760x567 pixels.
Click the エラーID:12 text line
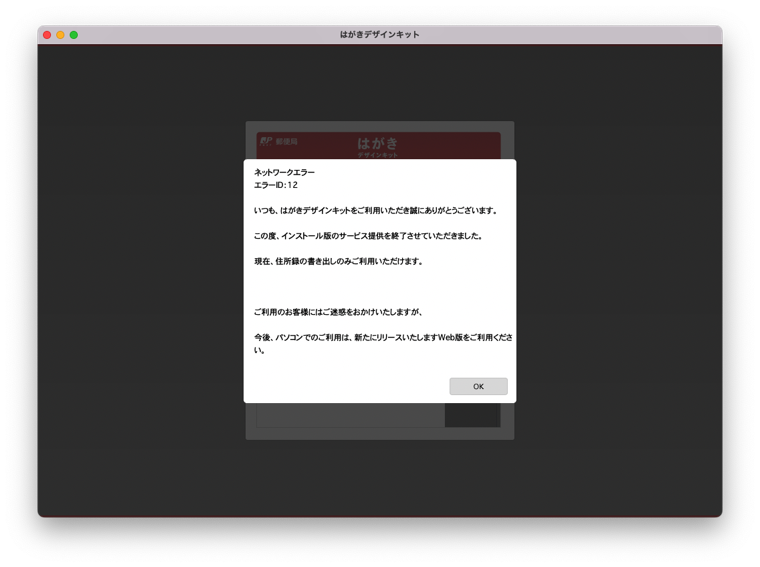click(x=276, y=185)
